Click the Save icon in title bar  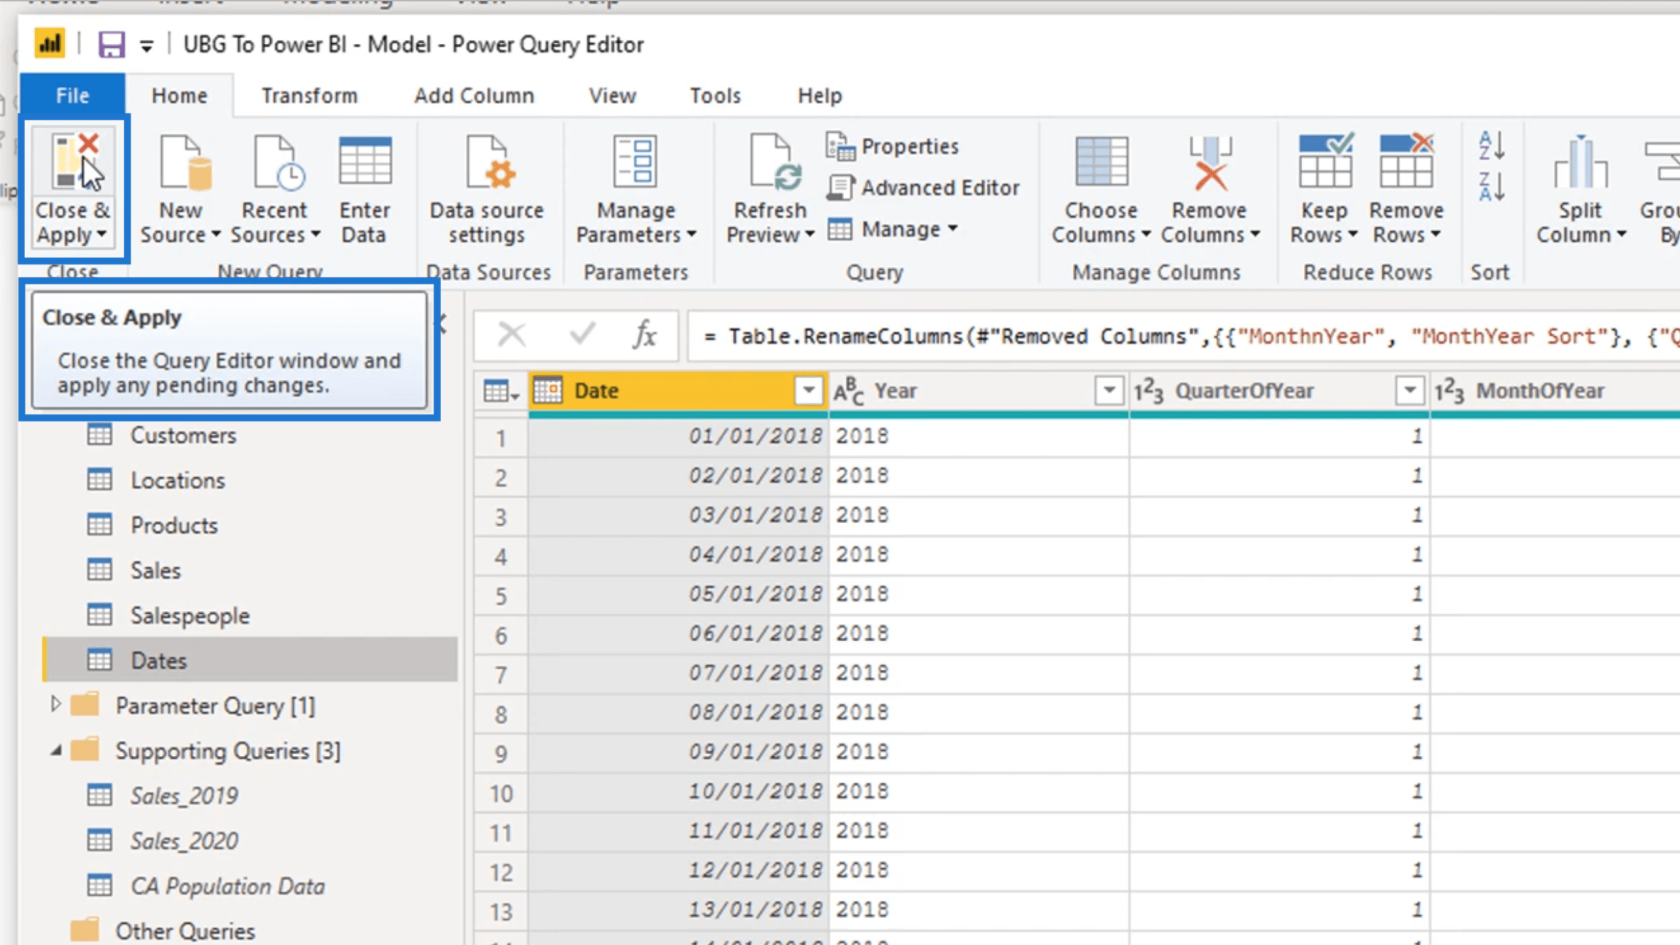[111, 44]
